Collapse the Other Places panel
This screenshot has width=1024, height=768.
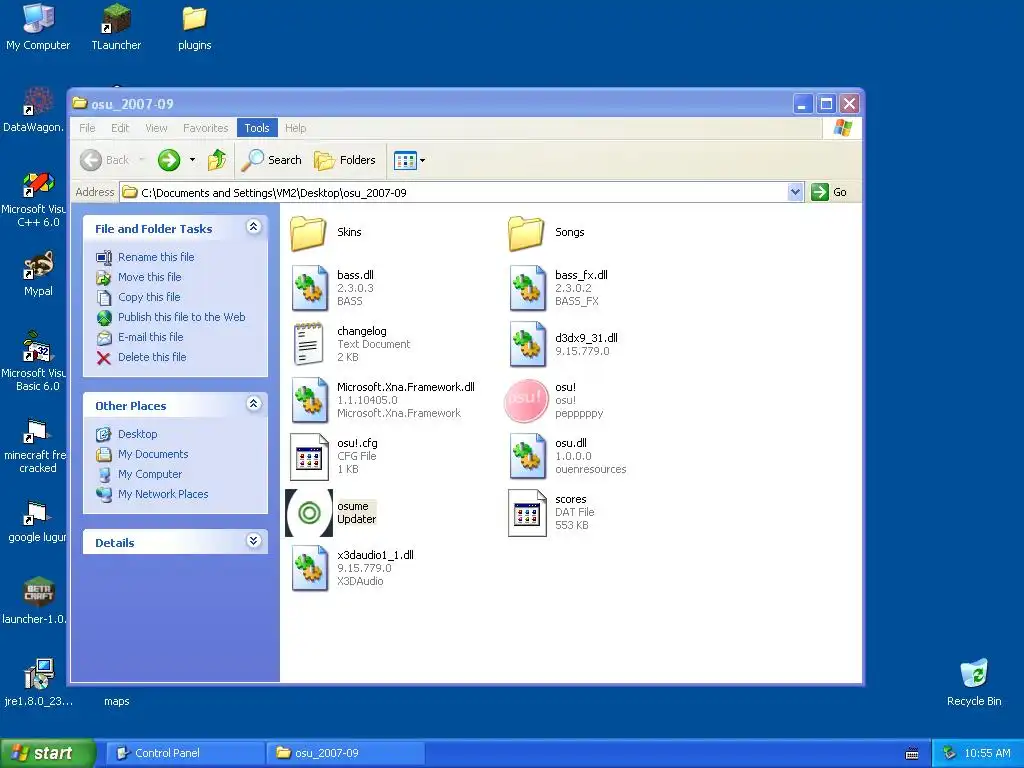point(253,404)
